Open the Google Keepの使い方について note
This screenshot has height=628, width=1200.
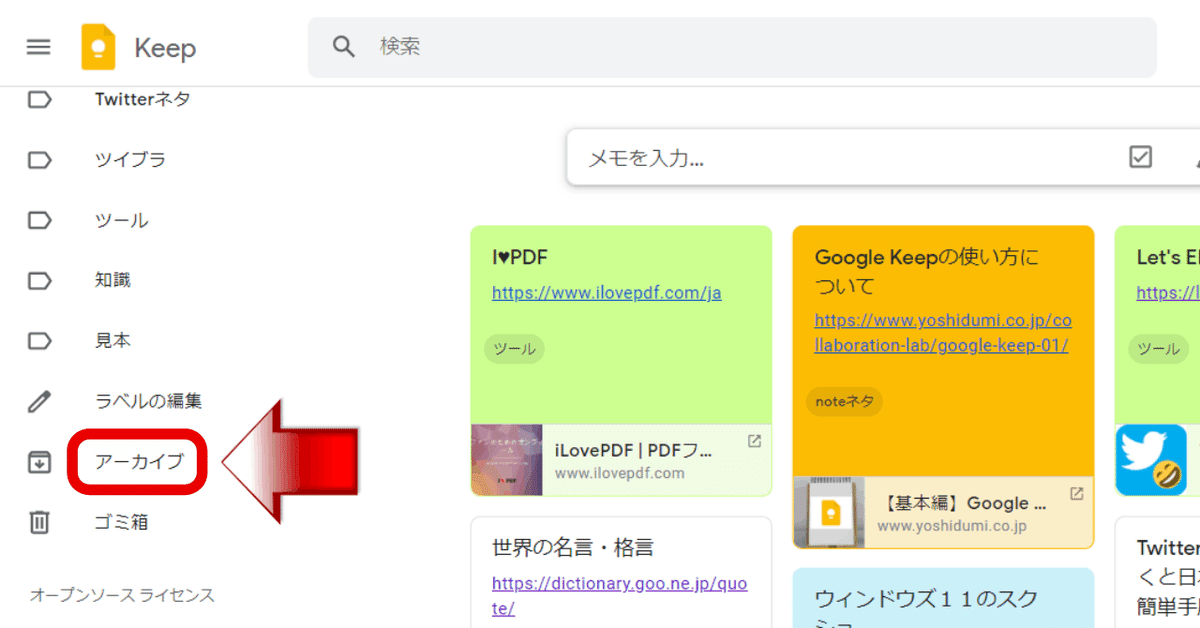click(x=927, y=272)
